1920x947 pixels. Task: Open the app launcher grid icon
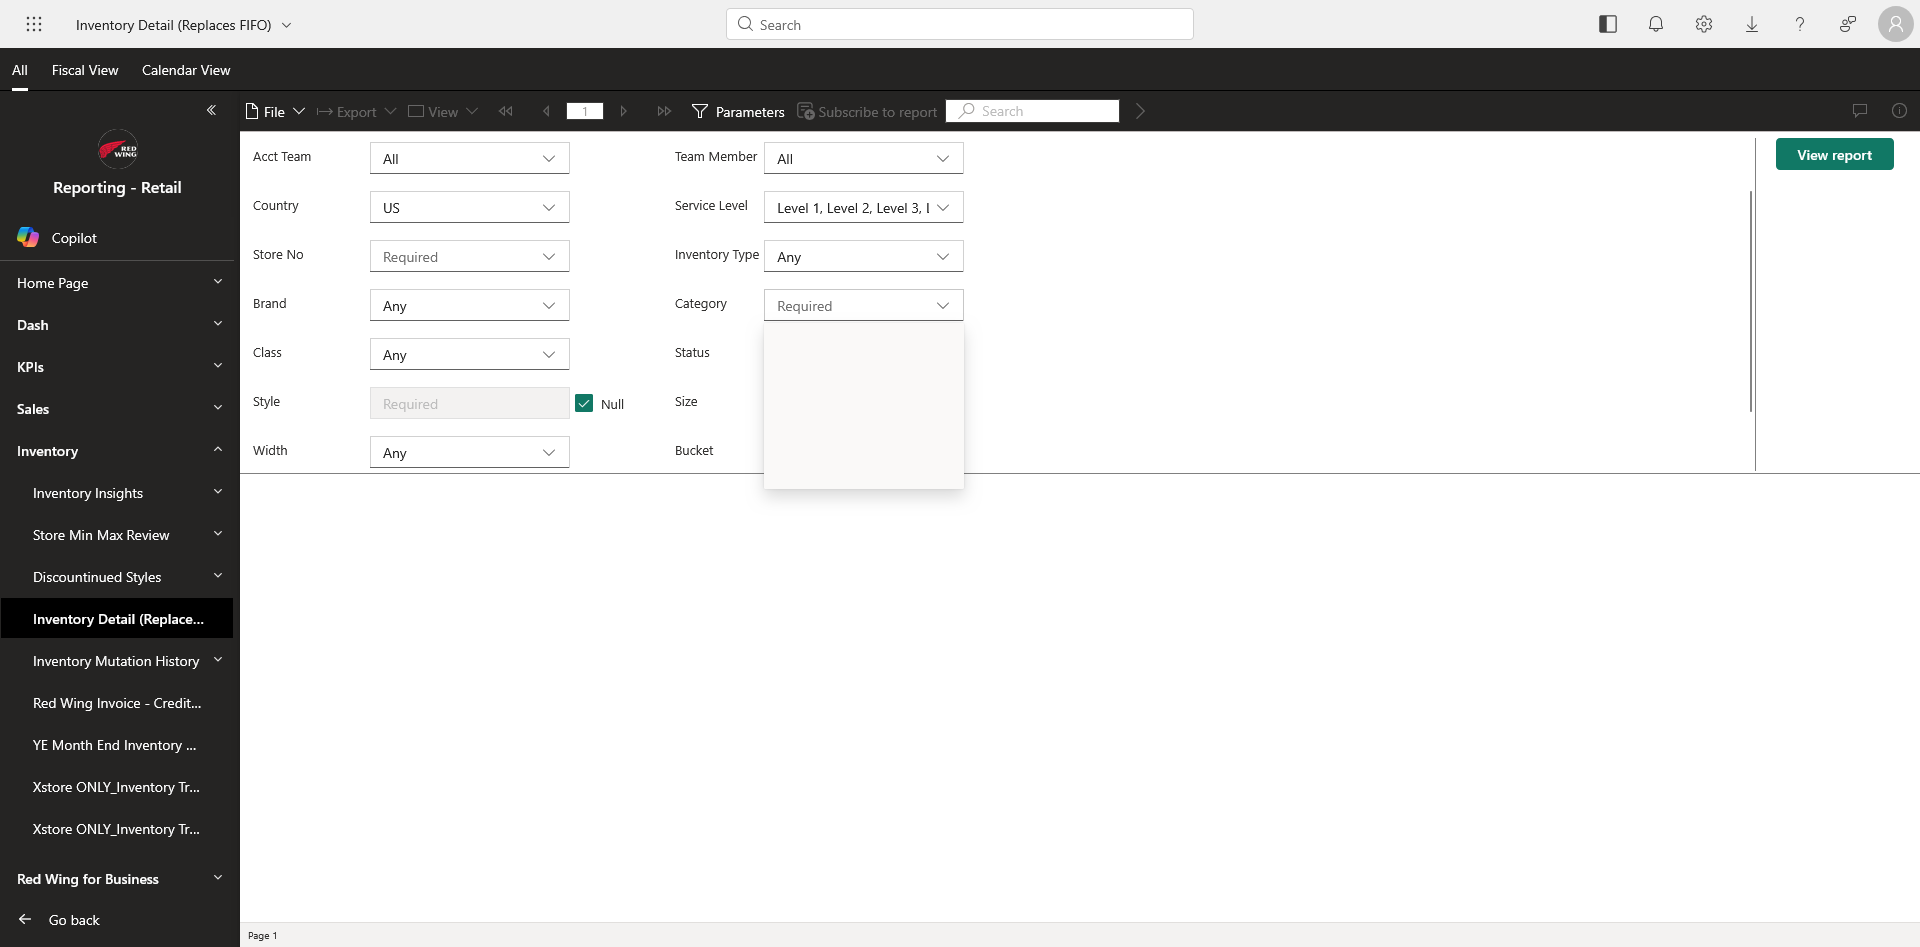(34, 24)
